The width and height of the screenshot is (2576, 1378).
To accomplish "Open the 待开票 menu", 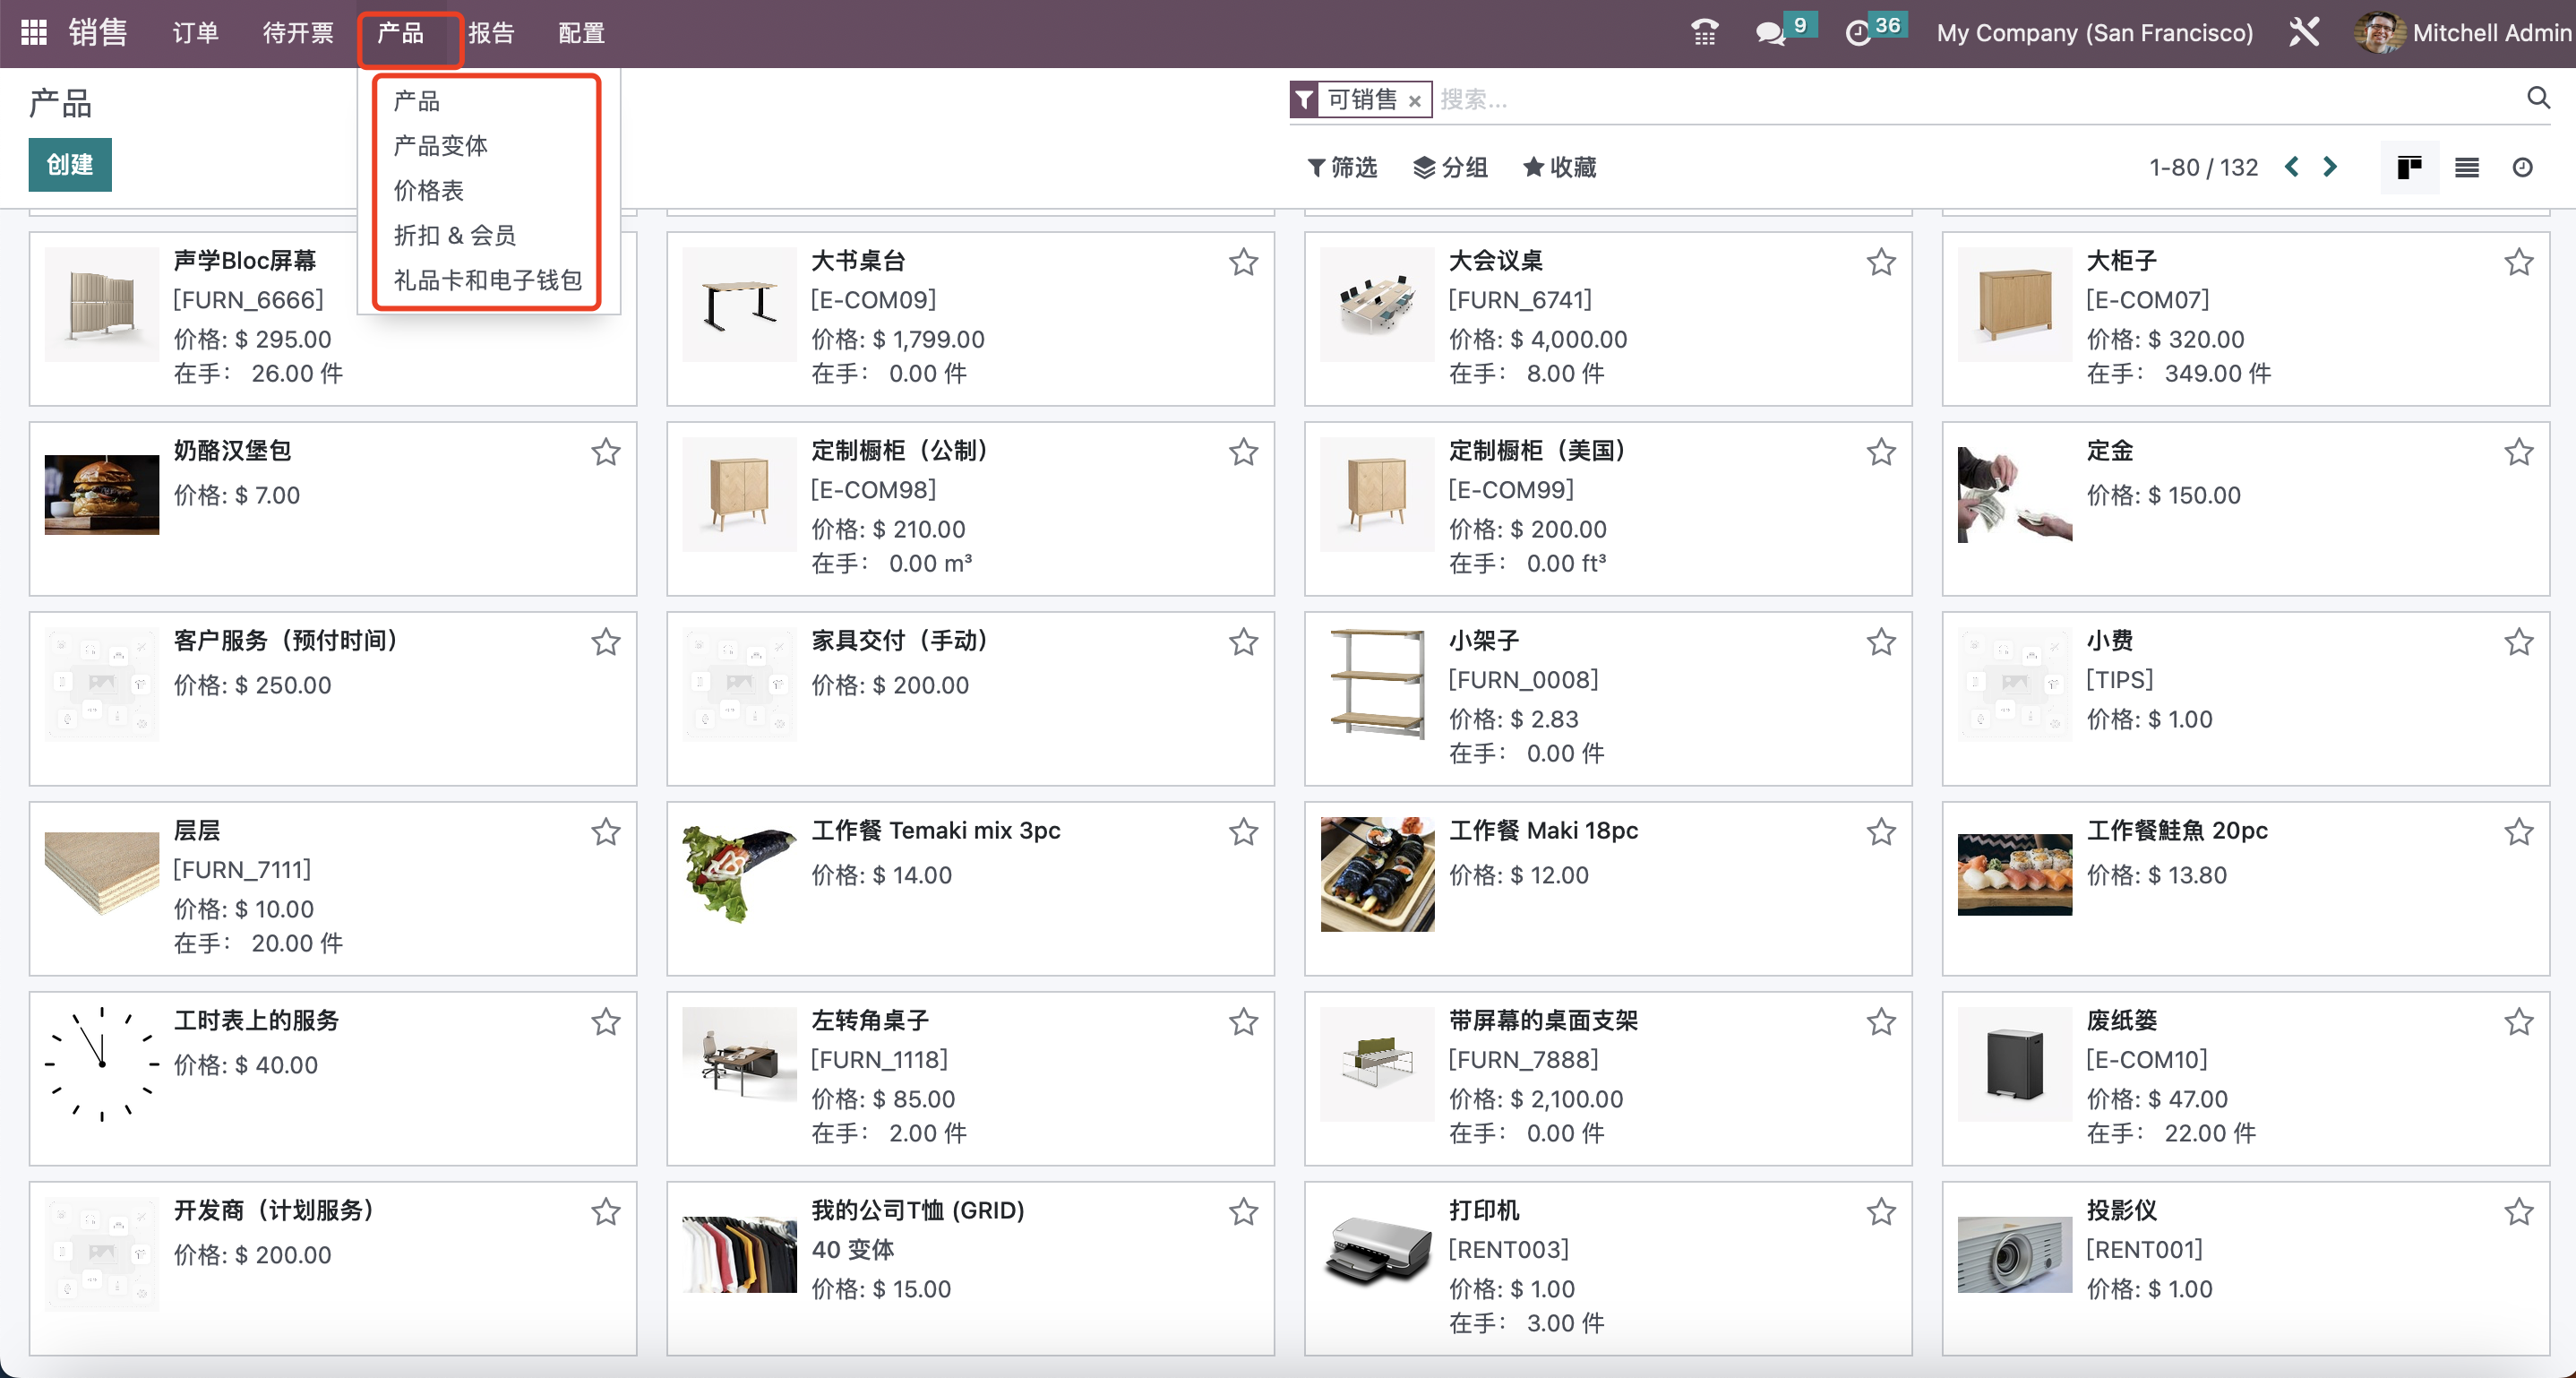I will [298, 33].
